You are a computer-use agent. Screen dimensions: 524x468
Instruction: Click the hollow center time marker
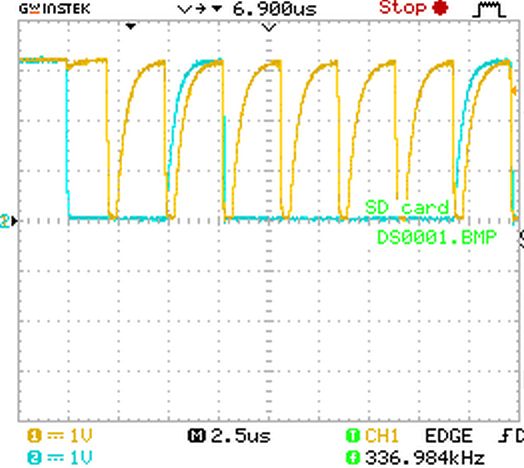click(x=269, y=27)
